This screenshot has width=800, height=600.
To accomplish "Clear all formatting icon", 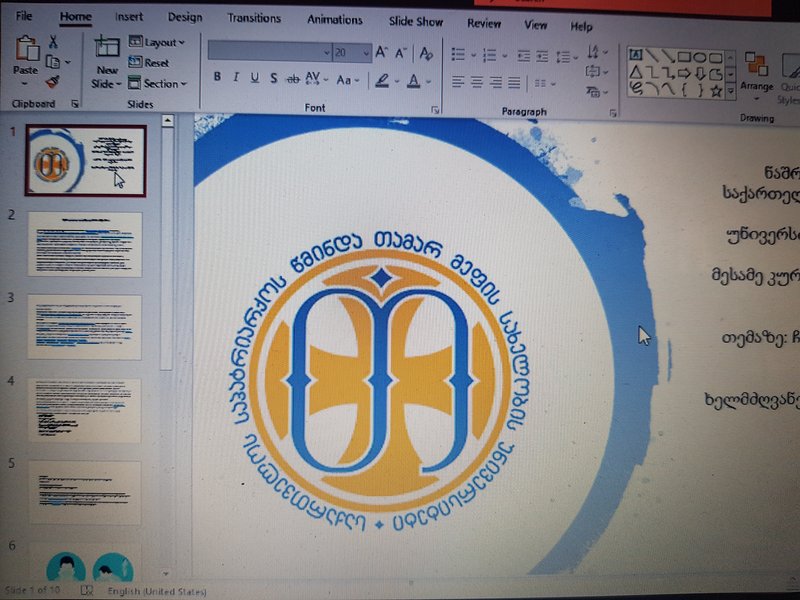I will (426, 53).
